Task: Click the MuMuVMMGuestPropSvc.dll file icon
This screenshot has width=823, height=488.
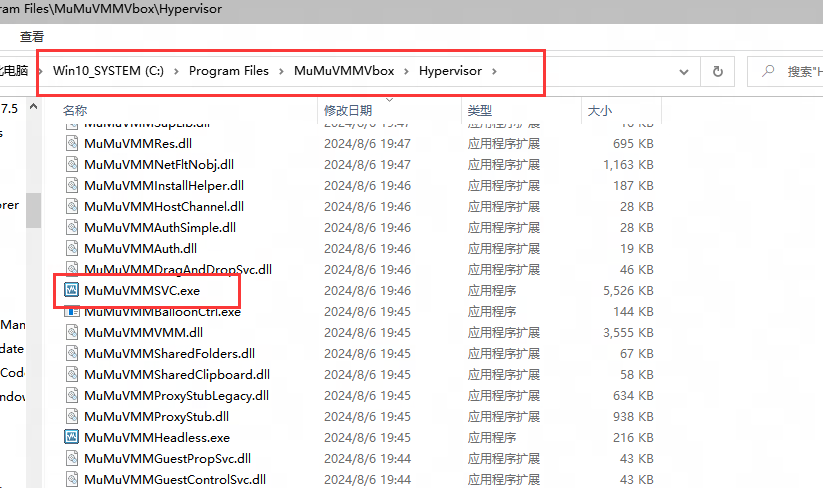Action: [x=72, y=458]
